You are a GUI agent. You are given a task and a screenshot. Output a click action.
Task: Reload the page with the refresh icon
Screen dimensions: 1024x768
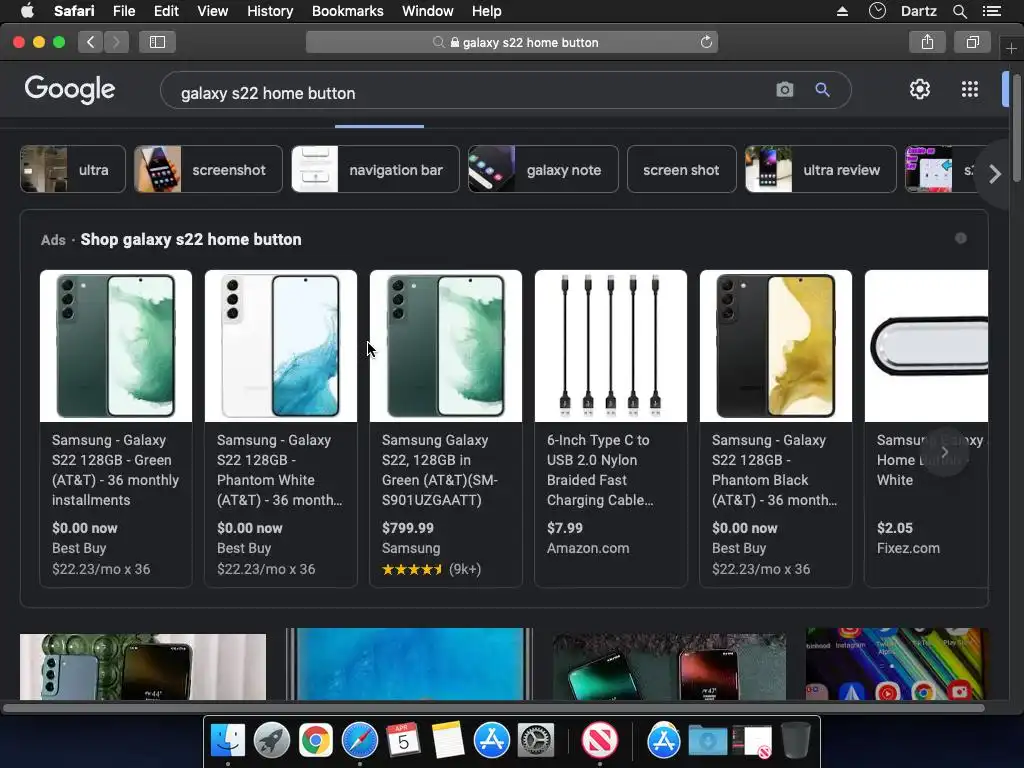[706, 42]
